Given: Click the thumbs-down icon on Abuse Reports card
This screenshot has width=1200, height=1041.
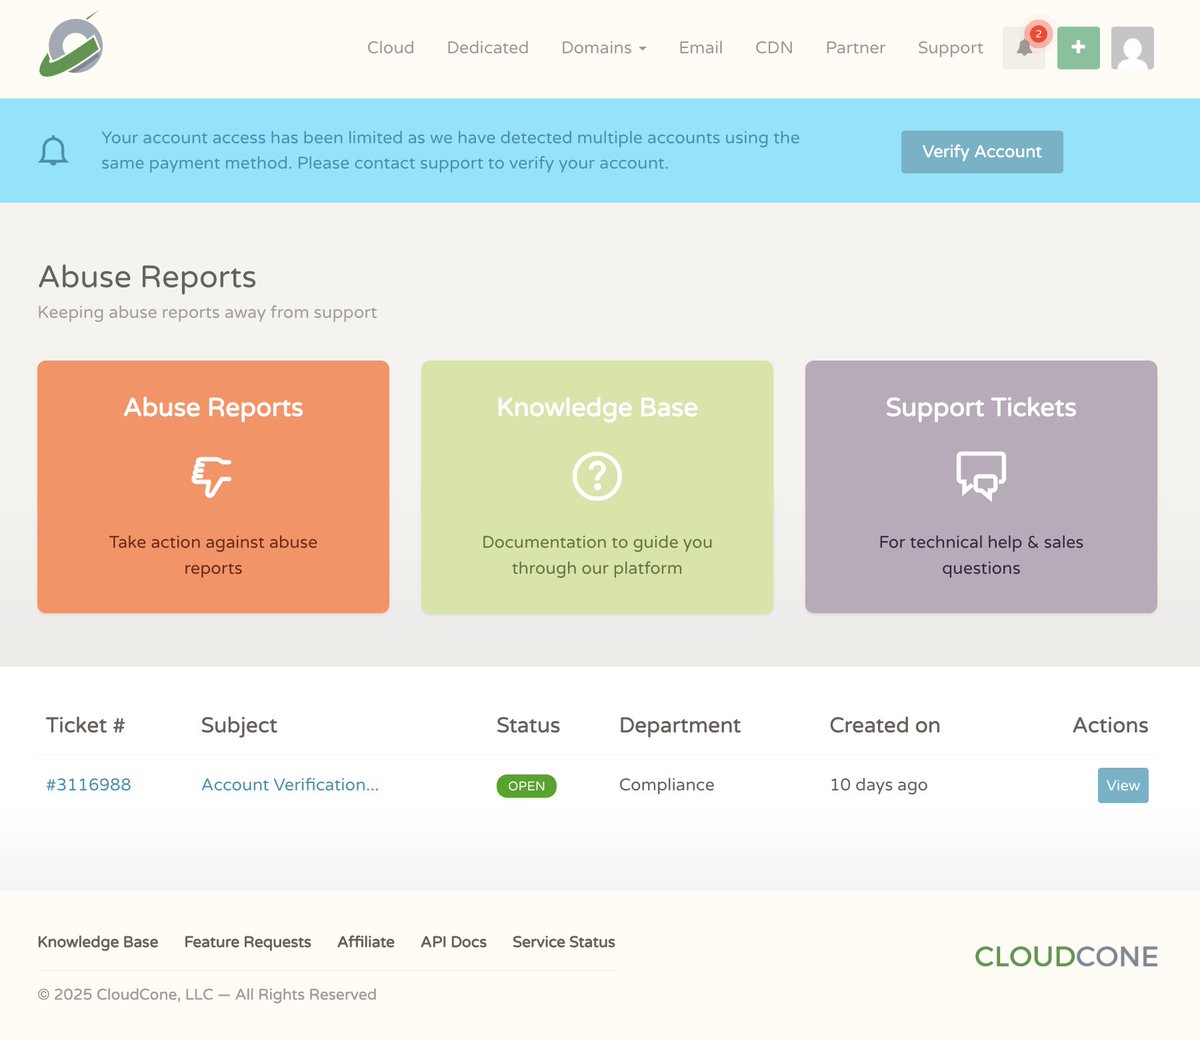Looking at the screenshot, I should 212,476.
